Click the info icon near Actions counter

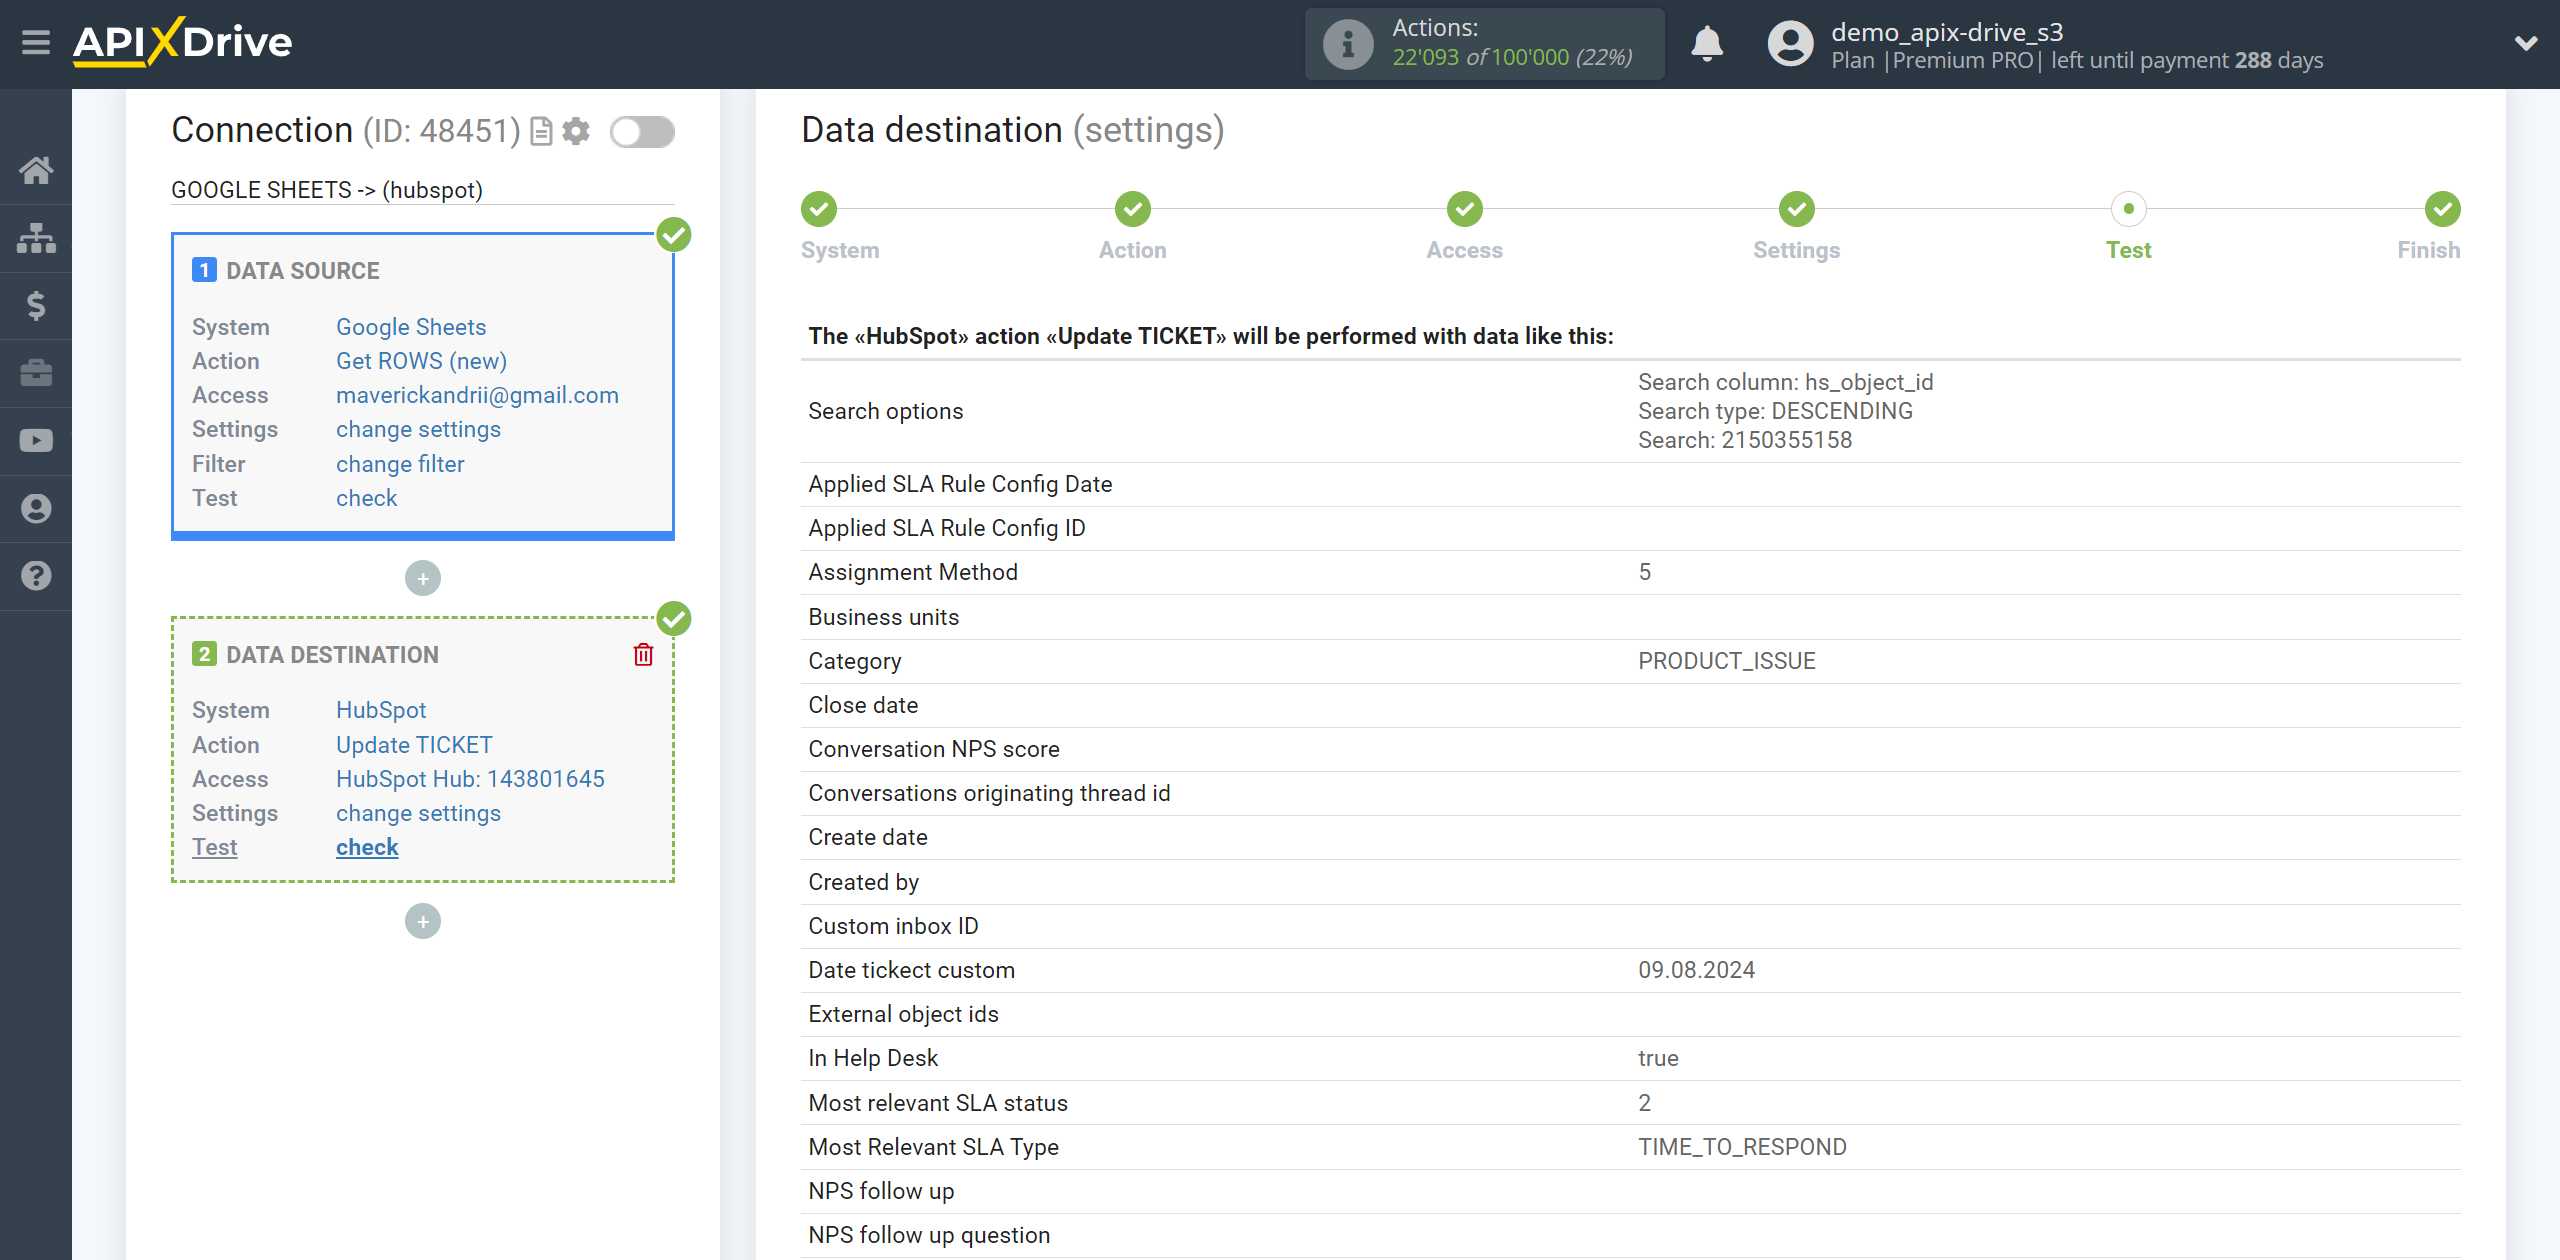[1347, 42]
